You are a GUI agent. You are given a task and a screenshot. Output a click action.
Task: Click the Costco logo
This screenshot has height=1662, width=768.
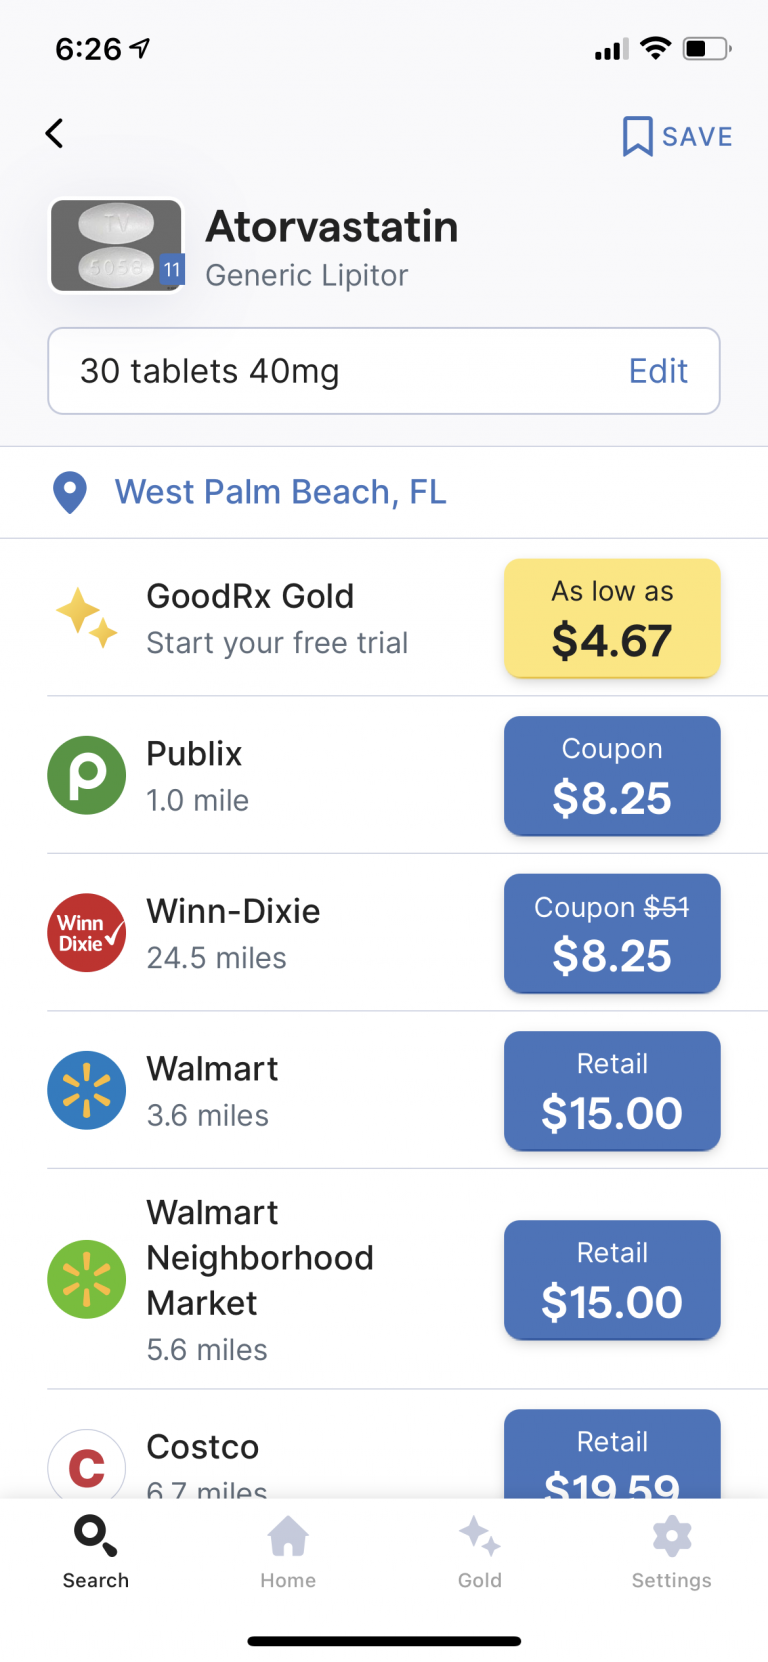pos(86,1464)
